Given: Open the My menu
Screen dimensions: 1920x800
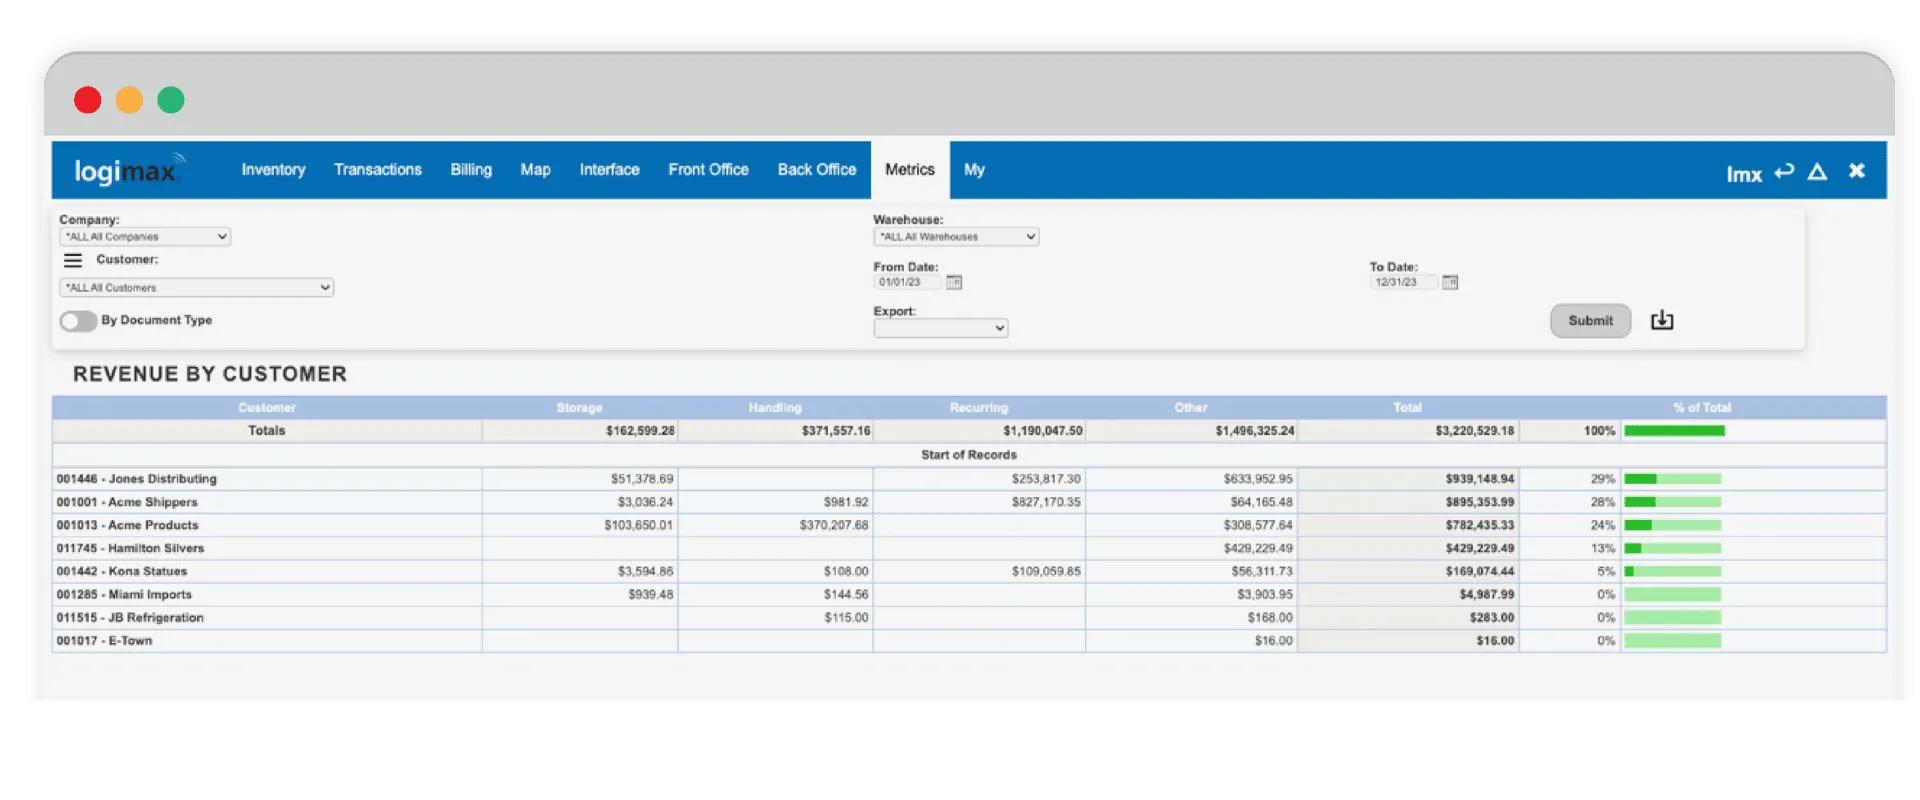Looking at the screenshot, I should (x=974, y=170).
